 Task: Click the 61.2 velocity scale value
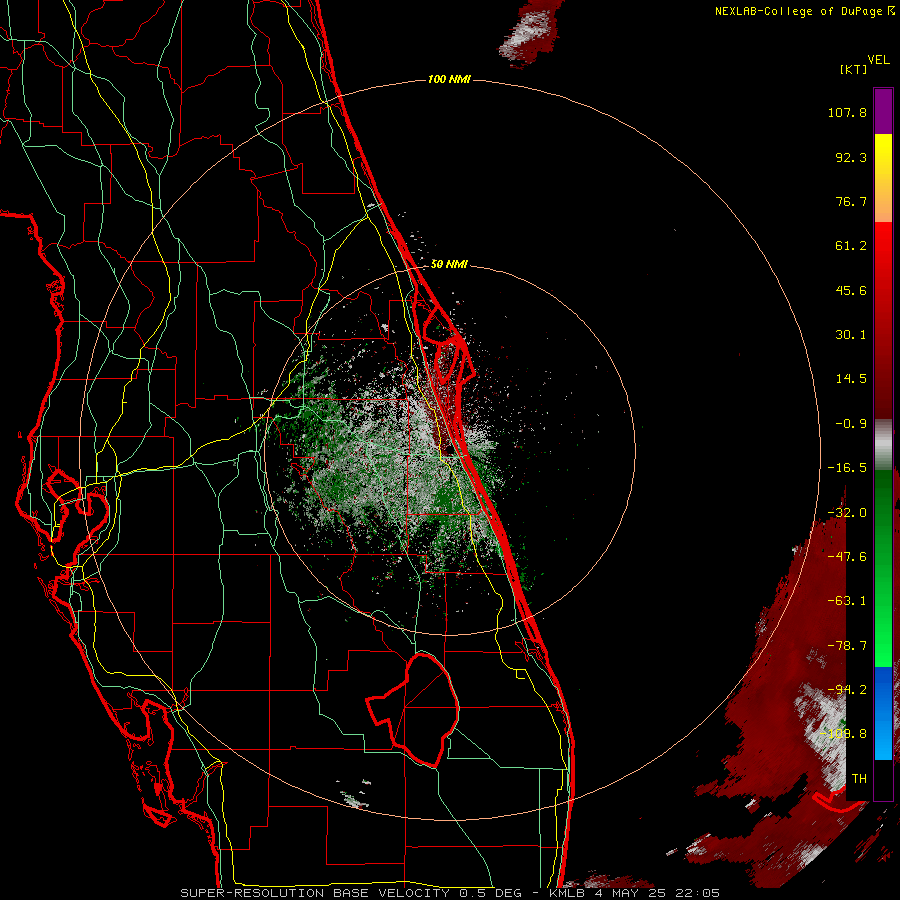pos(851,246)
